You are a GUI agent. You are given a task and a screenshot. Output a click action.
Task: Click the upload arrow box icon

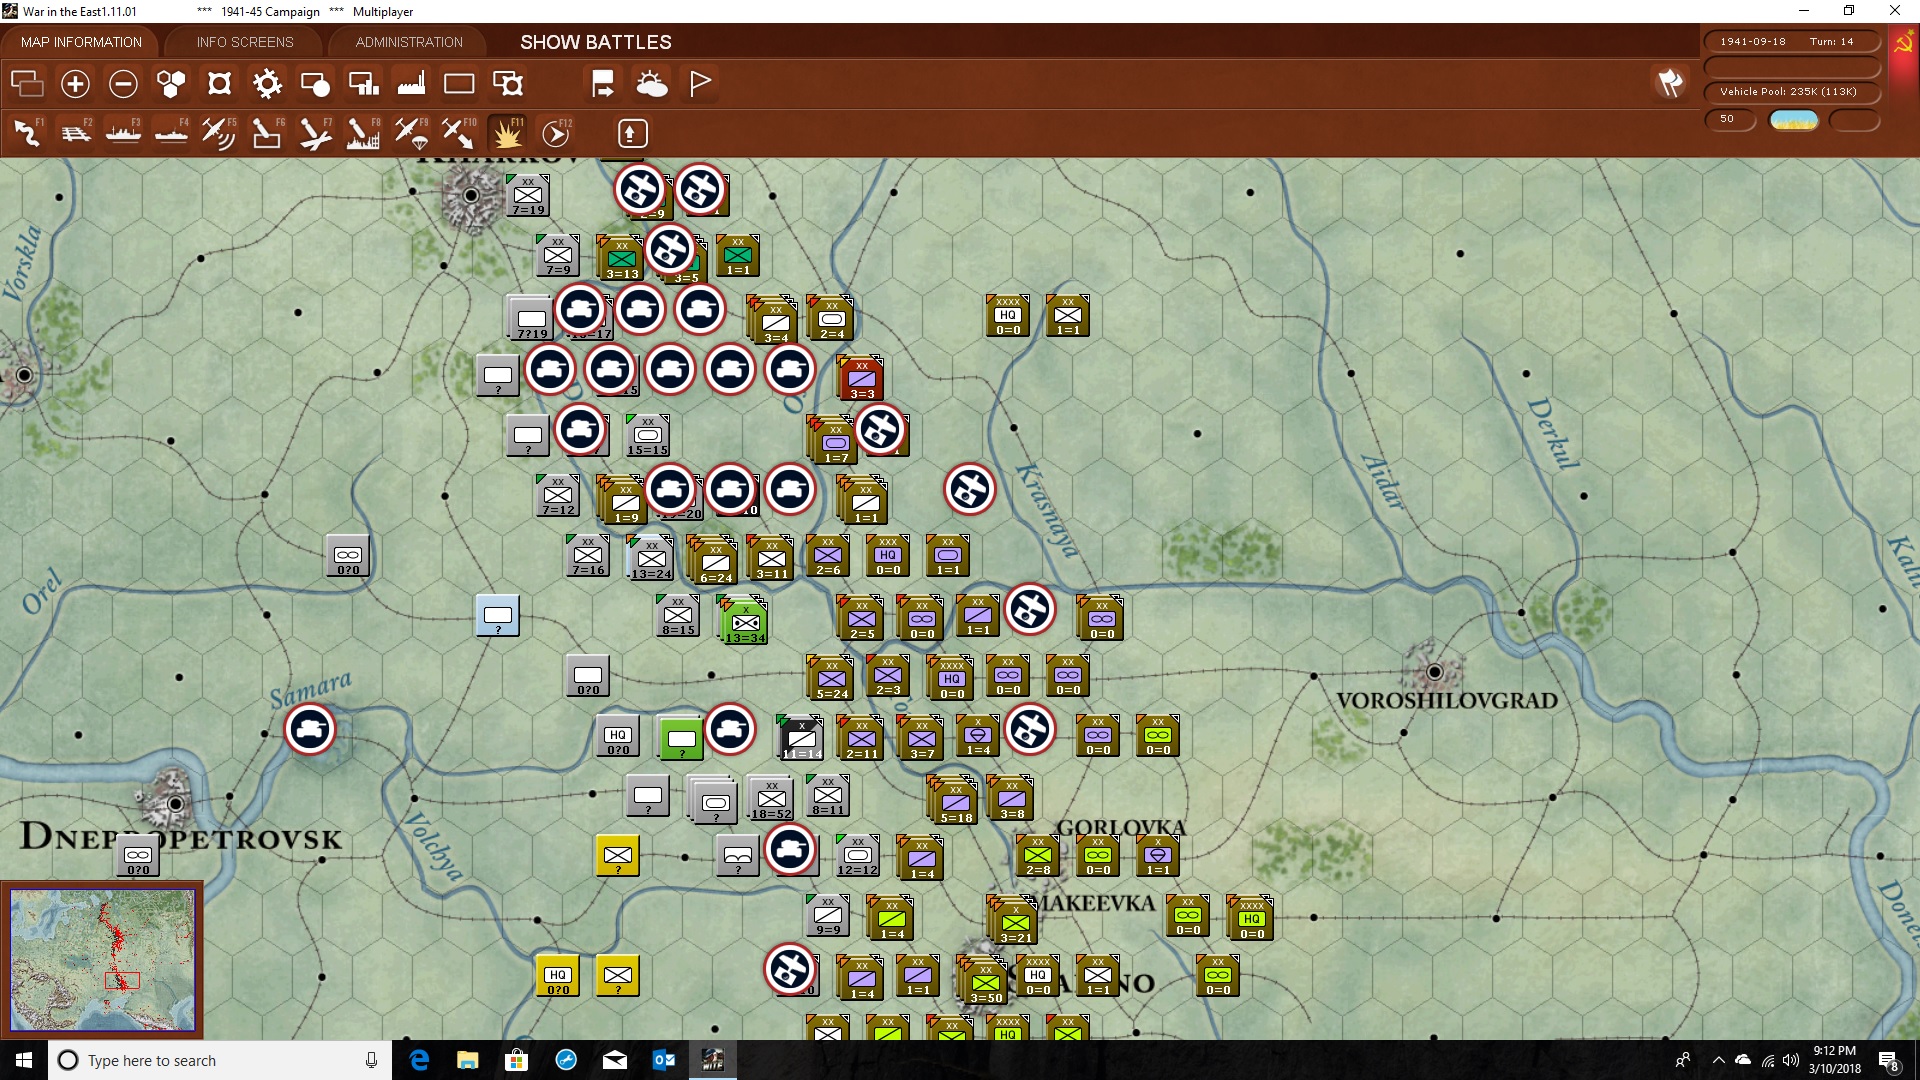[631, 133]
